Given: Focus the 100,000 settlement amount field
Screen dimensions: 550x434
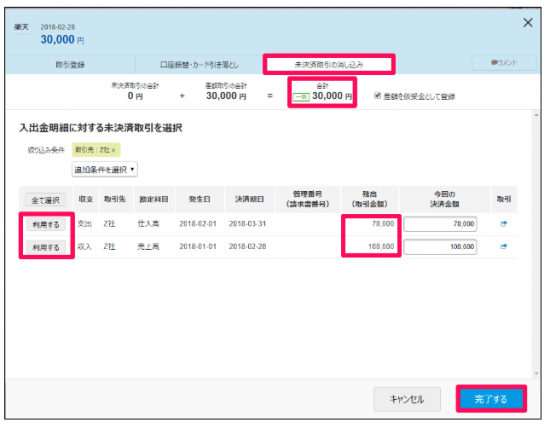Looking at the screenshot, I should click(x=440, y=247).
